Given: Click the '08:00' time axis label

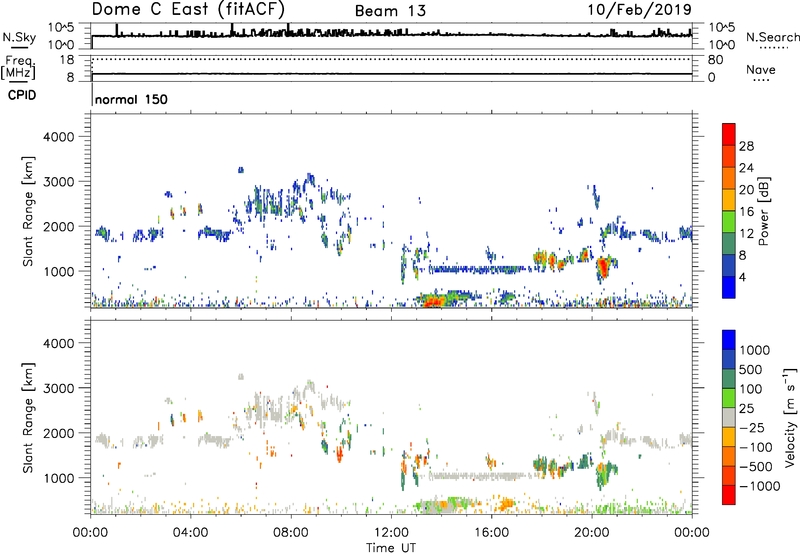Looking at the screenshot, I should coord(291,533).
